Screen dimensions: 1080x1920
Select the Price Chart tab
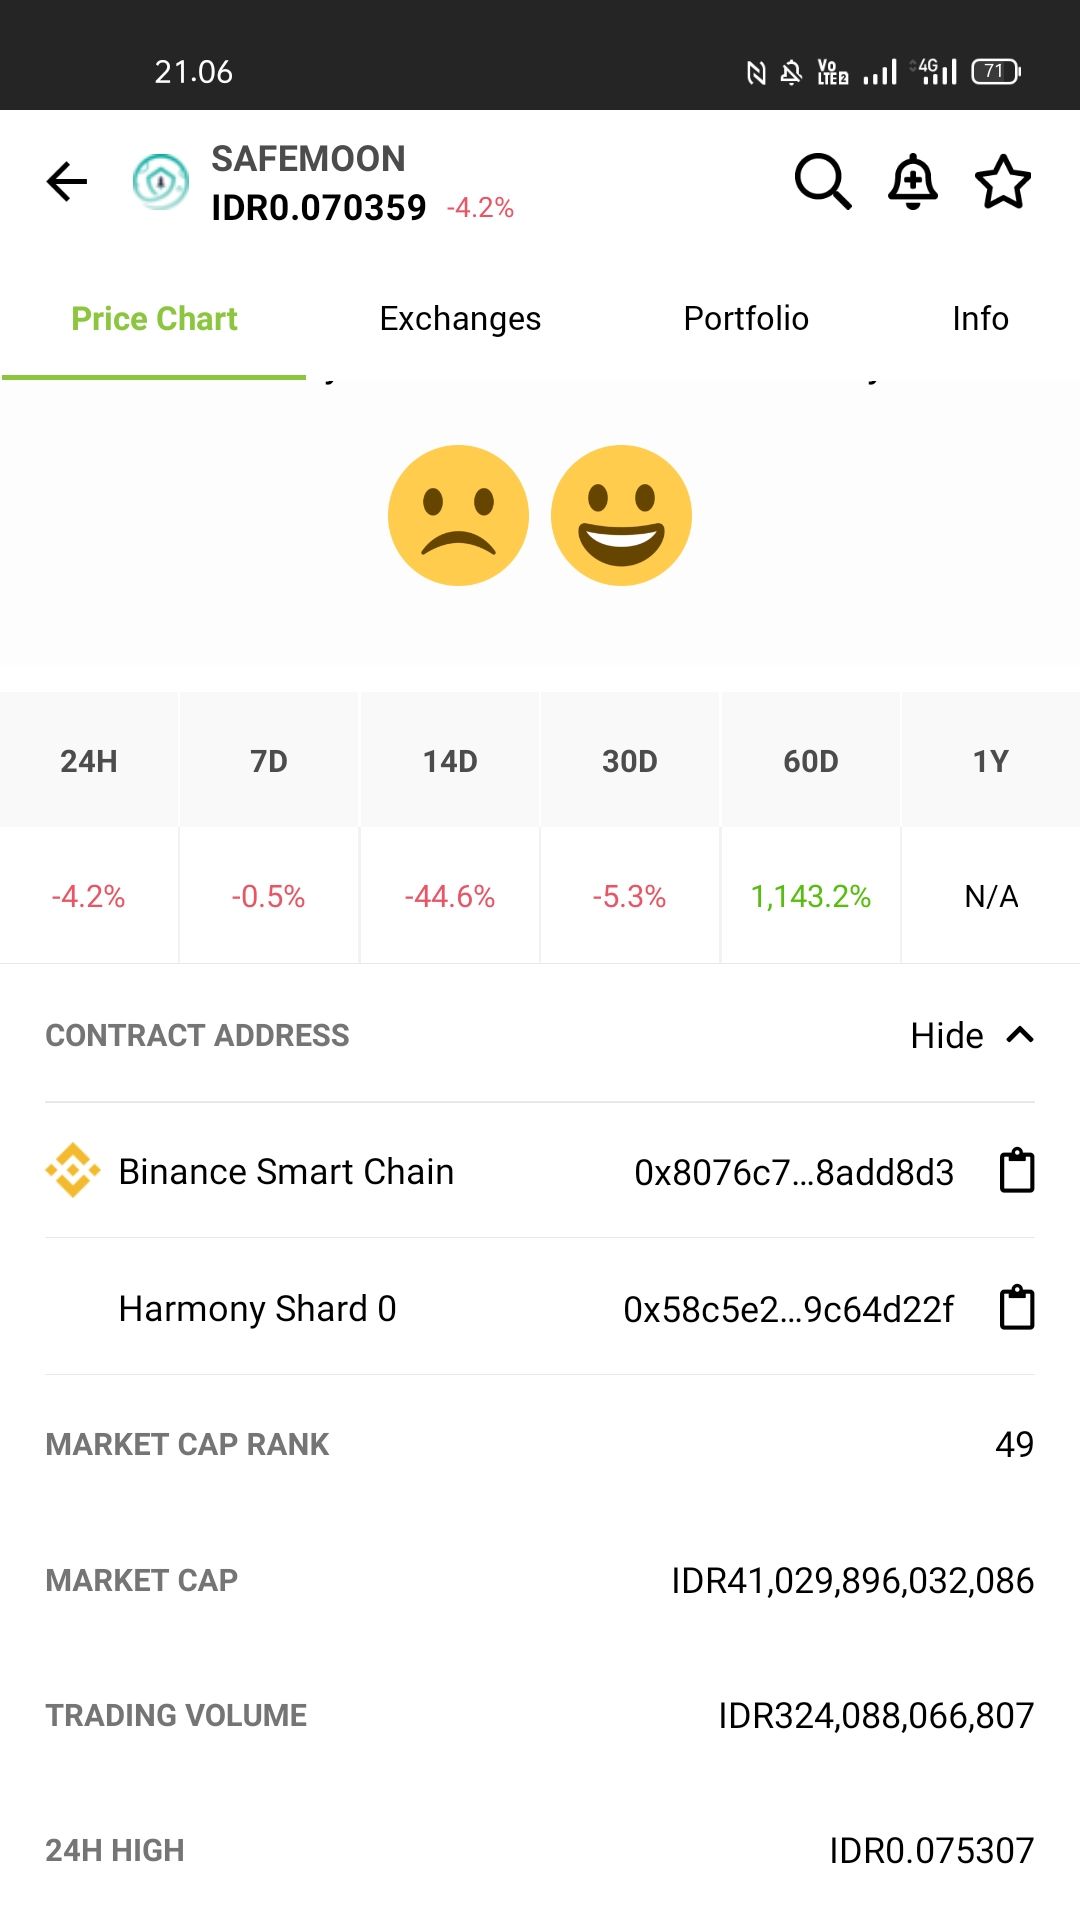(154, 319)
